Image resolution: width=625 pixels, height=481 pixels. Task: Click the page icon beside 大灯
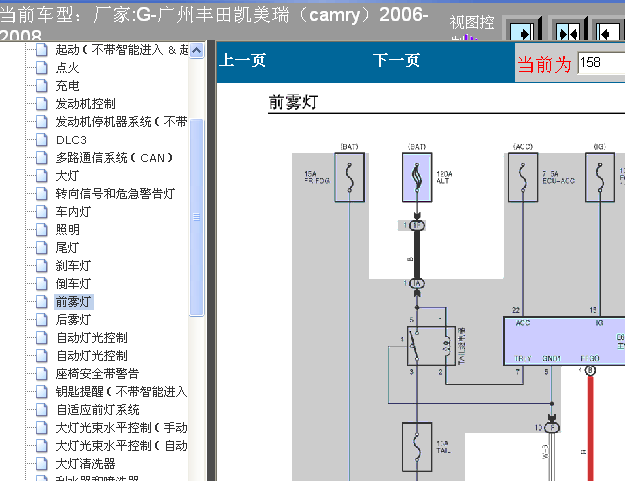click(x=41, y=176)
